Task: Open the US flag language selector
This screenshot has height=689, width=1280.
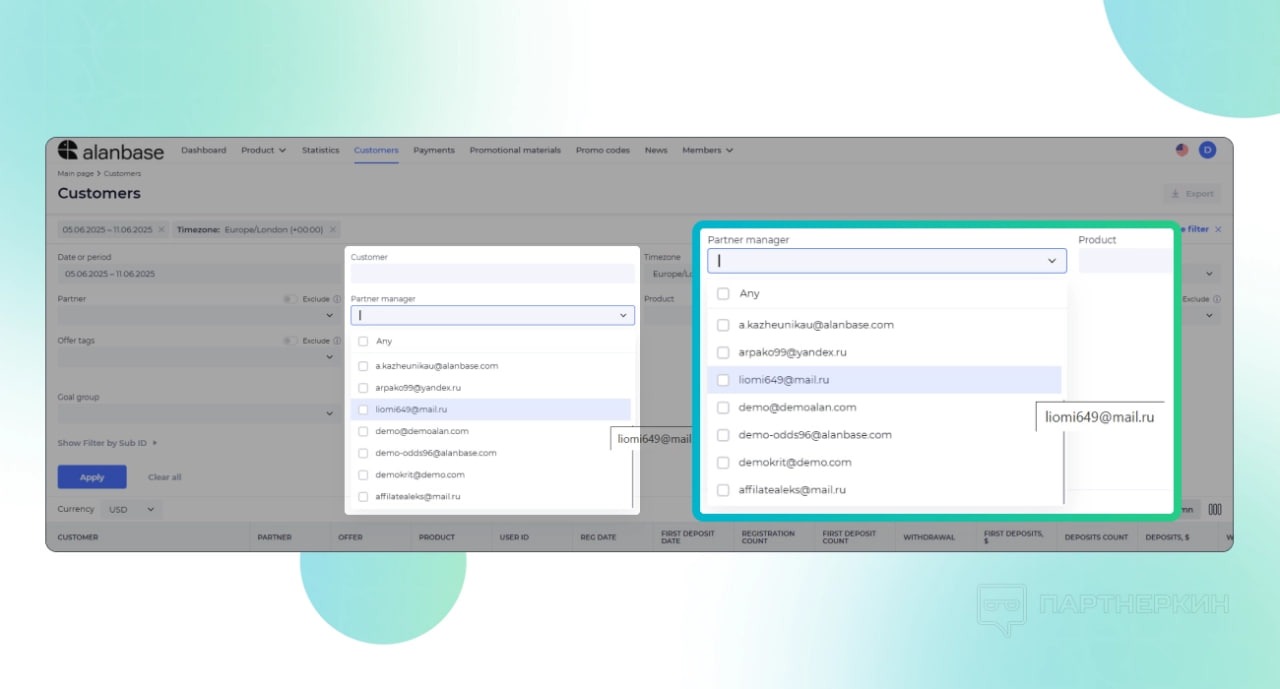Action: (x=1182, y=150)
